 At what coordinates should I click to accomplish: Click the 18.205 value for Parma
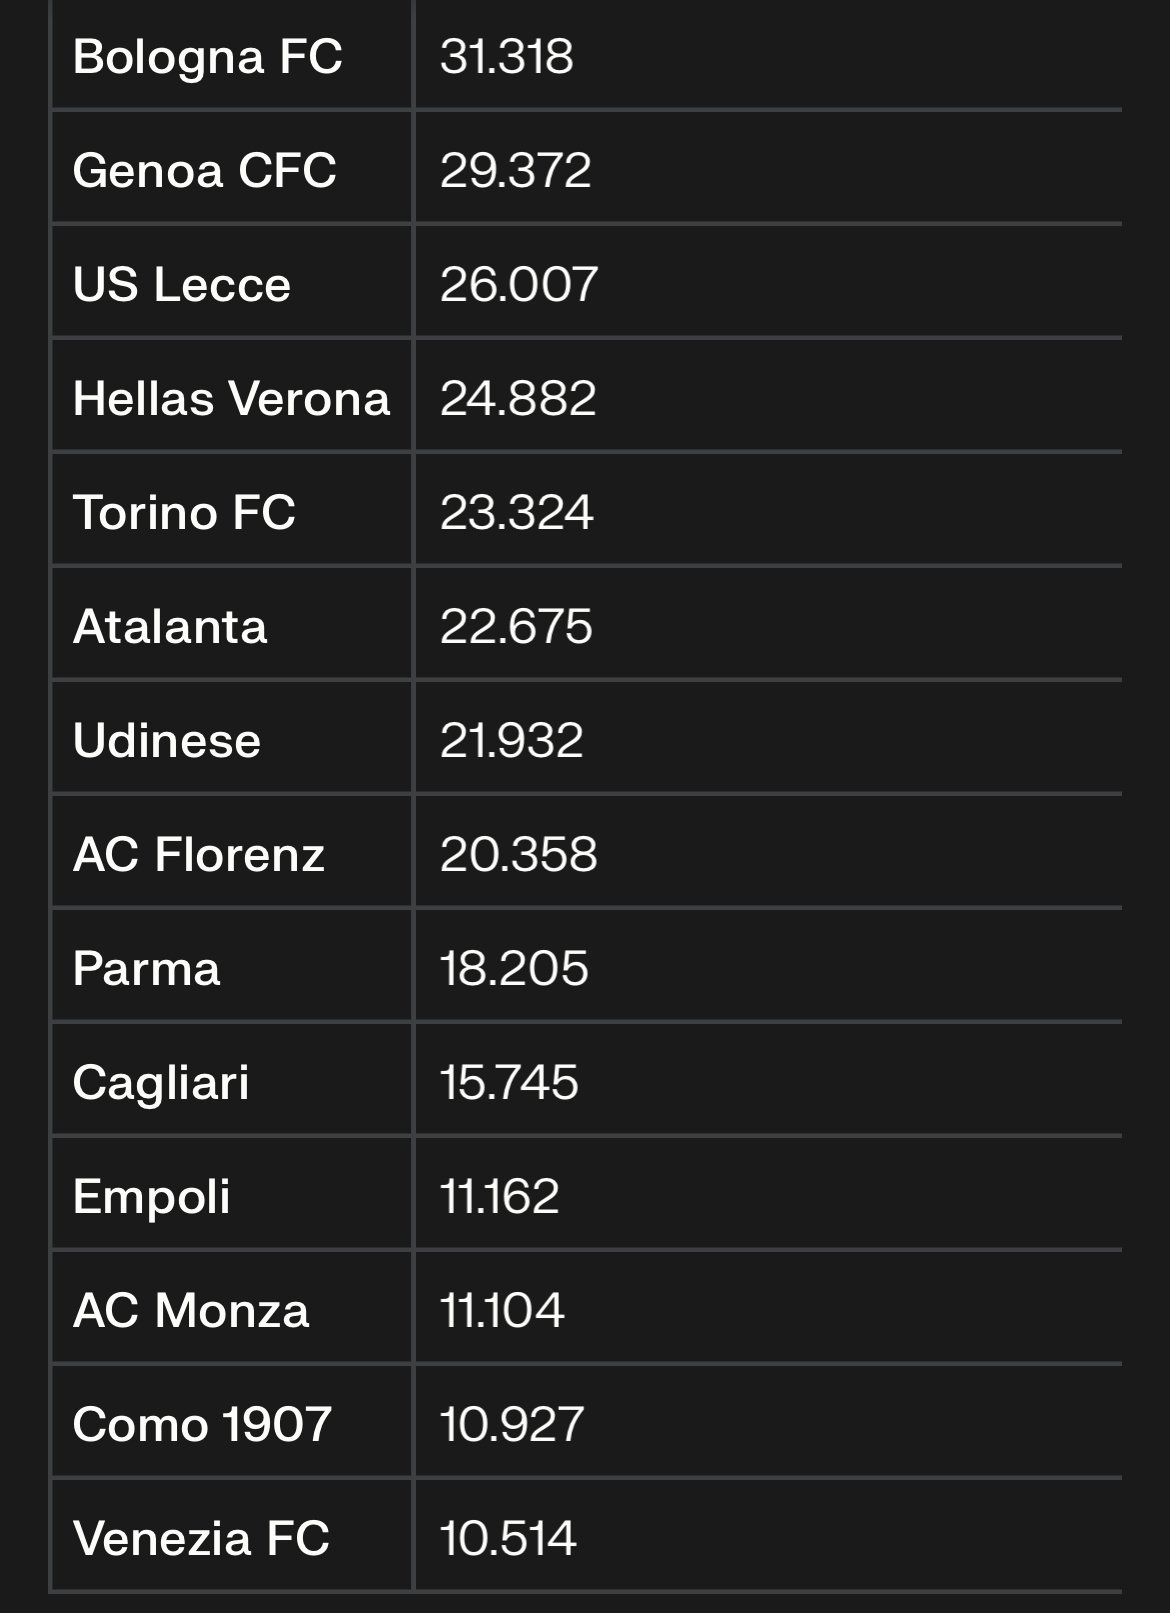point(514,968)
